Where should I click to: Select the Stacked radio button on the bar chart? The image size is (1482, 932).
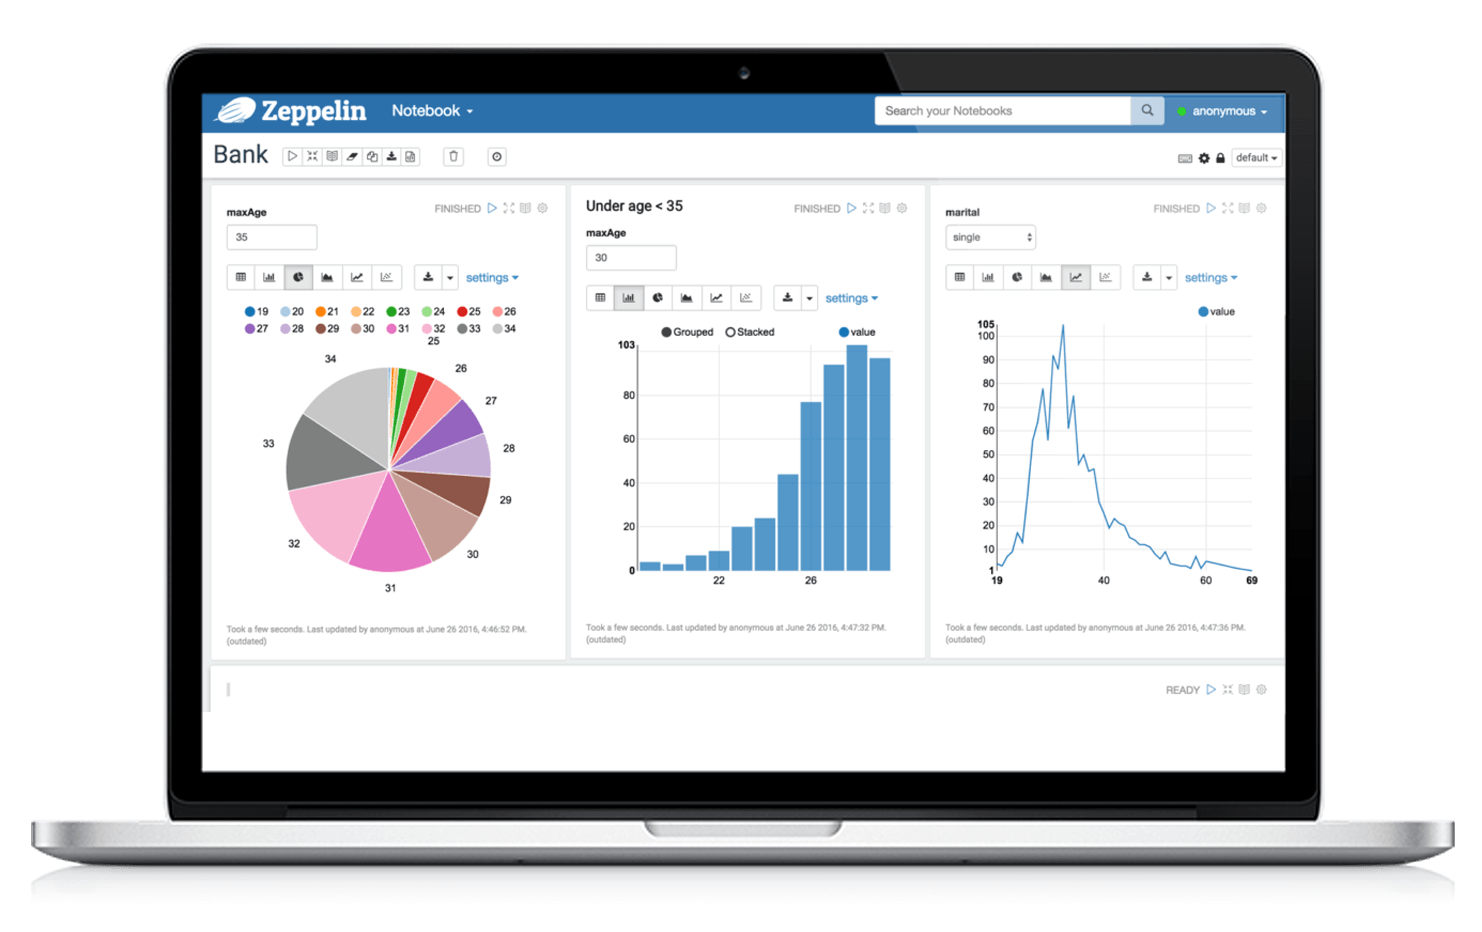point(729,331)
